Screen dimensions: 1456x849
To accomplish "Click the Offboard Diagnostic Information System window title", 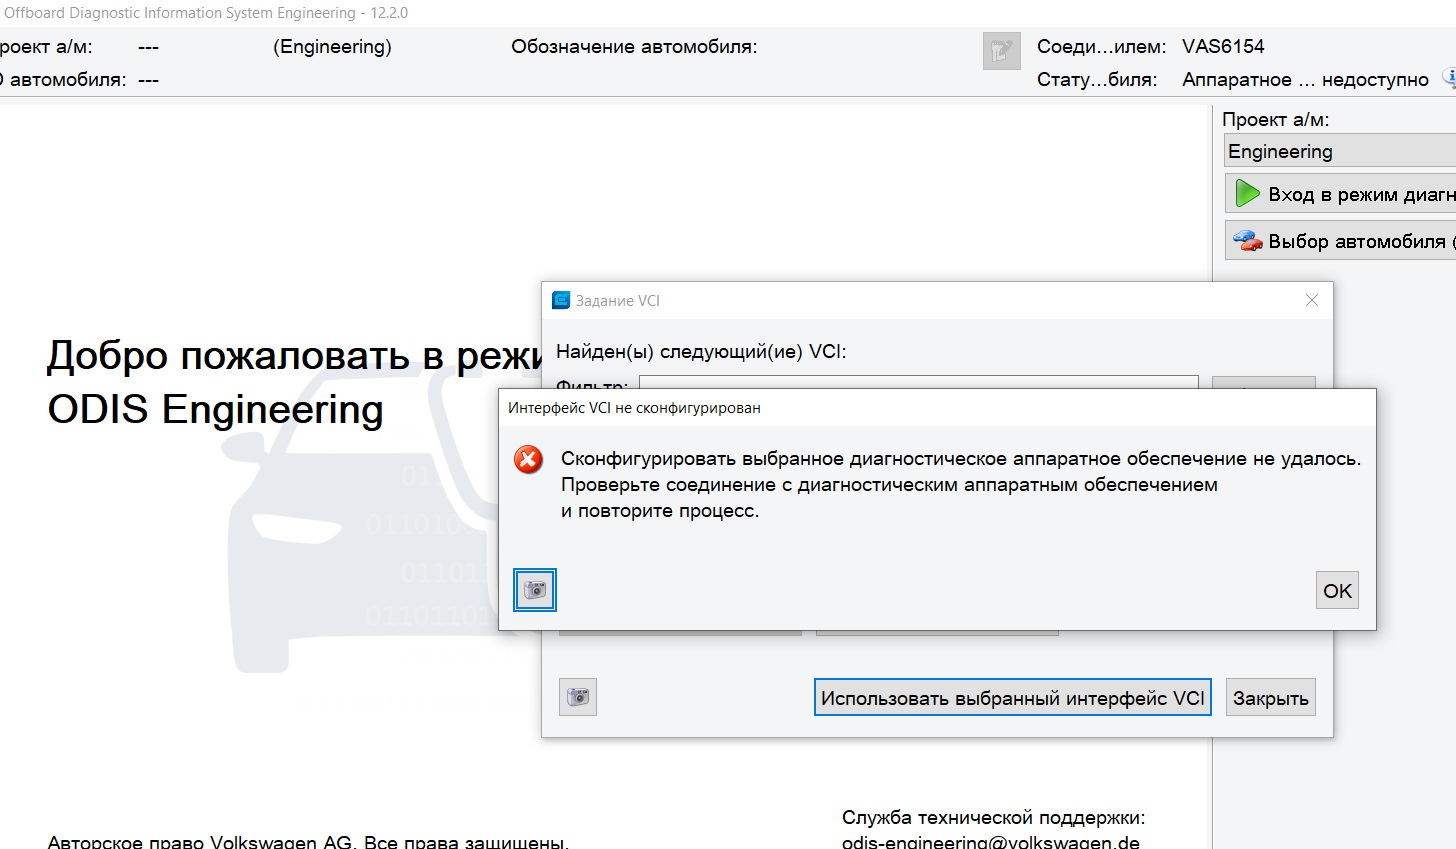I will click(x=206, y=13).
